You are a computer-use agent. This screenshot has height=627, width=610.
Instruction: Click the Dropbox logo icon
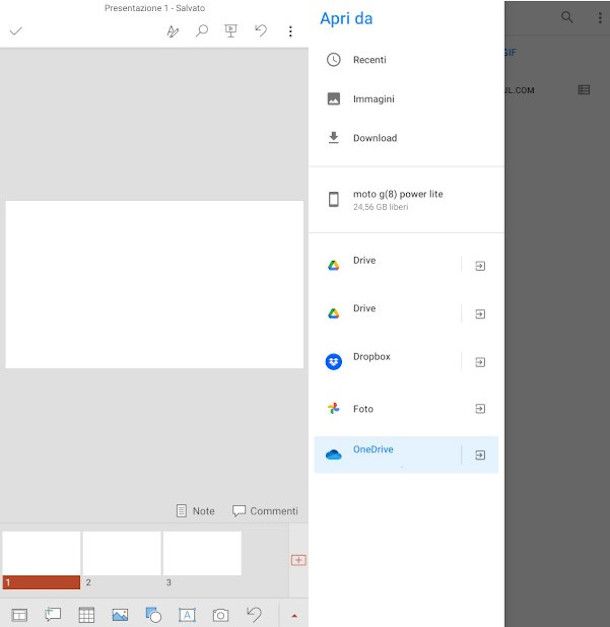[x=334, y=362]
